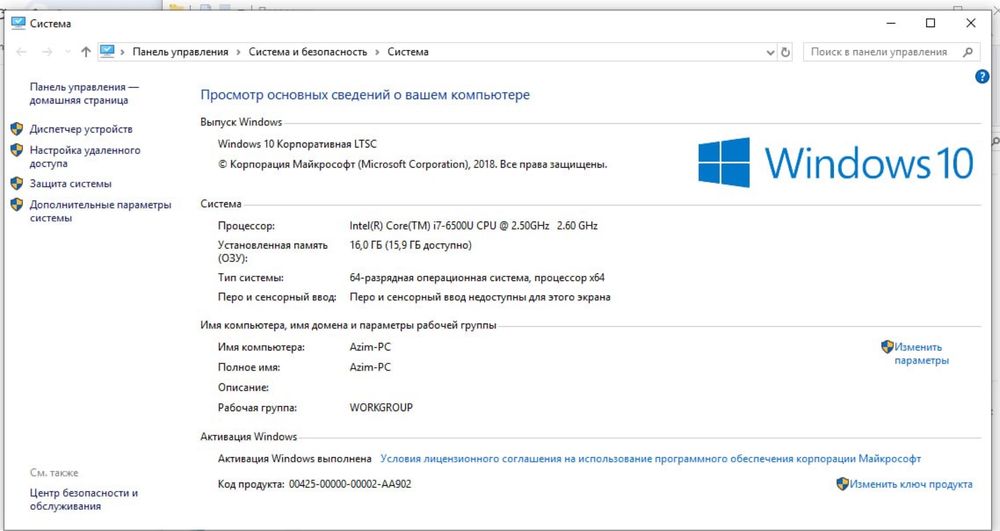The height and width of the screenshot is (531, 1000).
Task: Click the computer icon in address bar
Action: (x=107, y=52)
